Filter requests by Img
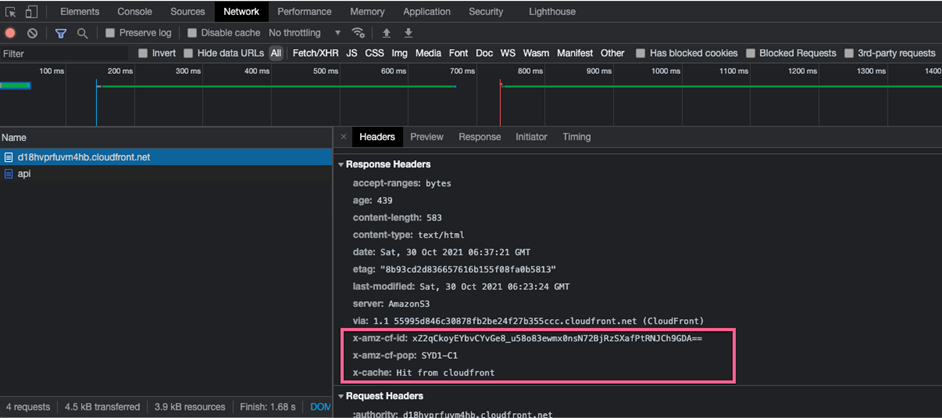942x418 pixels. click(400, 53)
